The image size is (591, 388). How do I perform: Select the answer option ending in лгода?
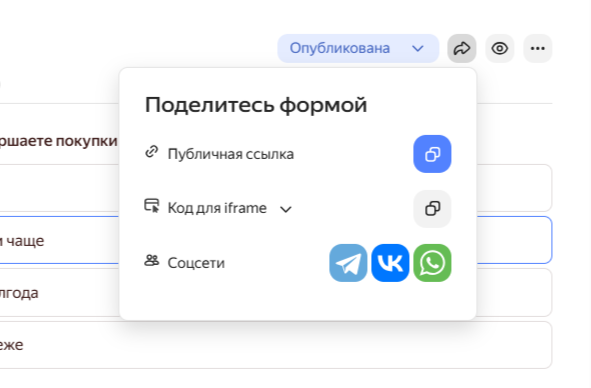coord(275,293)
